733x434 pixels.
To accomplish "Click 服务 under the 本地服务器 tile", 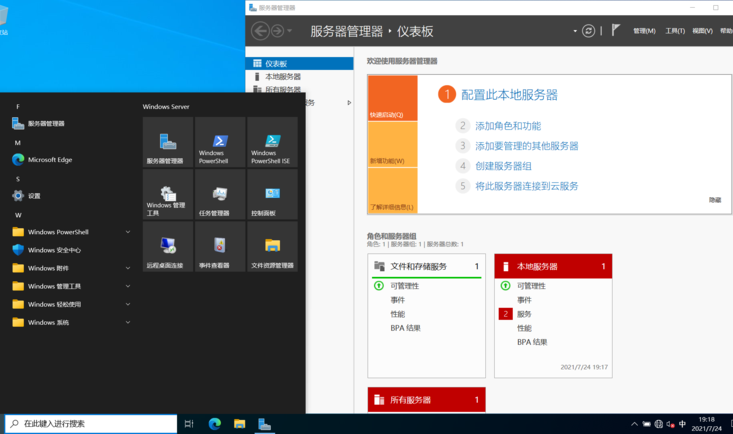I will pyautogui.click(x=524, y=314).
